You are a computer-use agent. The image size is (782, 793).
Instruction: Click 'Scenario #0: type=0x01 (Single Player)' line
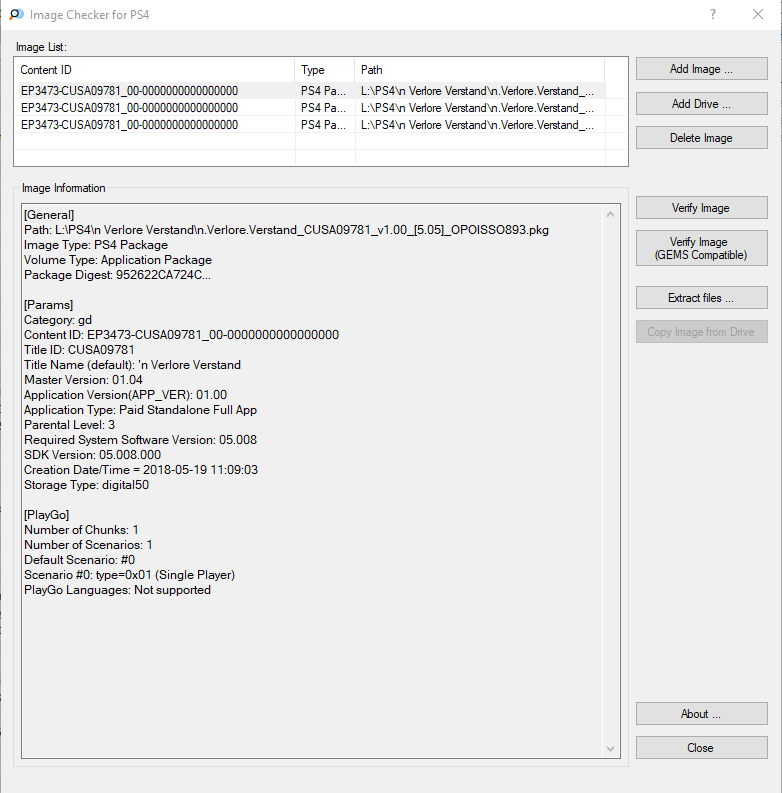pos(129,575)
